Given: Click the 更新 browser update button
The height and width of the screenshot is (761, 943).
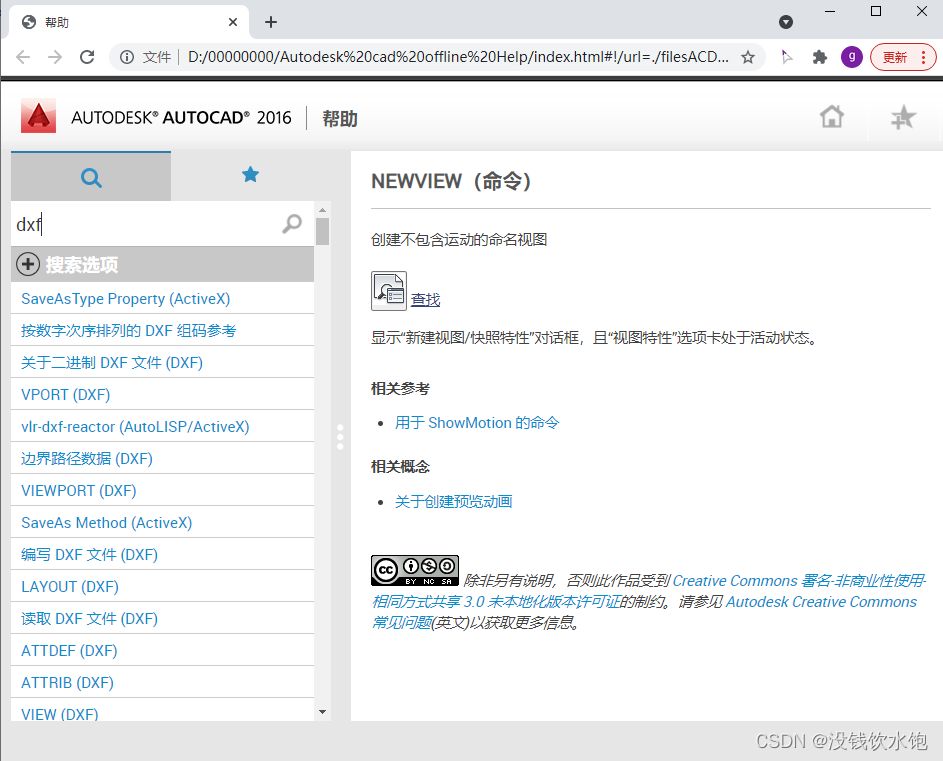Looking at the screenshot, I should coord(903,57).
